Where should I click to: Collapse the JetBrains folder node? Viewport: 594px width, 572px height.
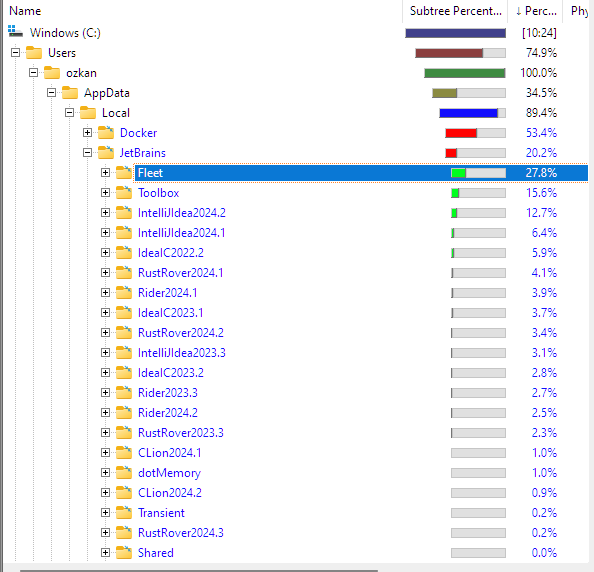(88, 153)
